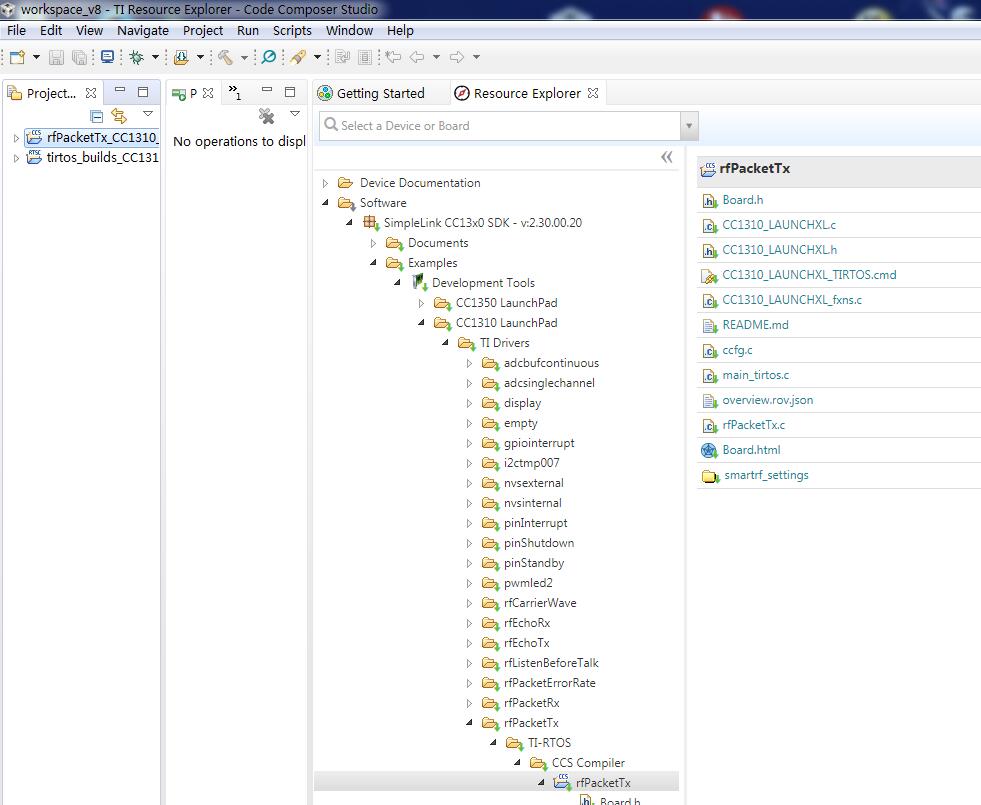Image resolution: width=981 pixels, height=805 pixels.
Task: Select the adcbufcontinuous tree item
Action: click(x=551, y=363)
